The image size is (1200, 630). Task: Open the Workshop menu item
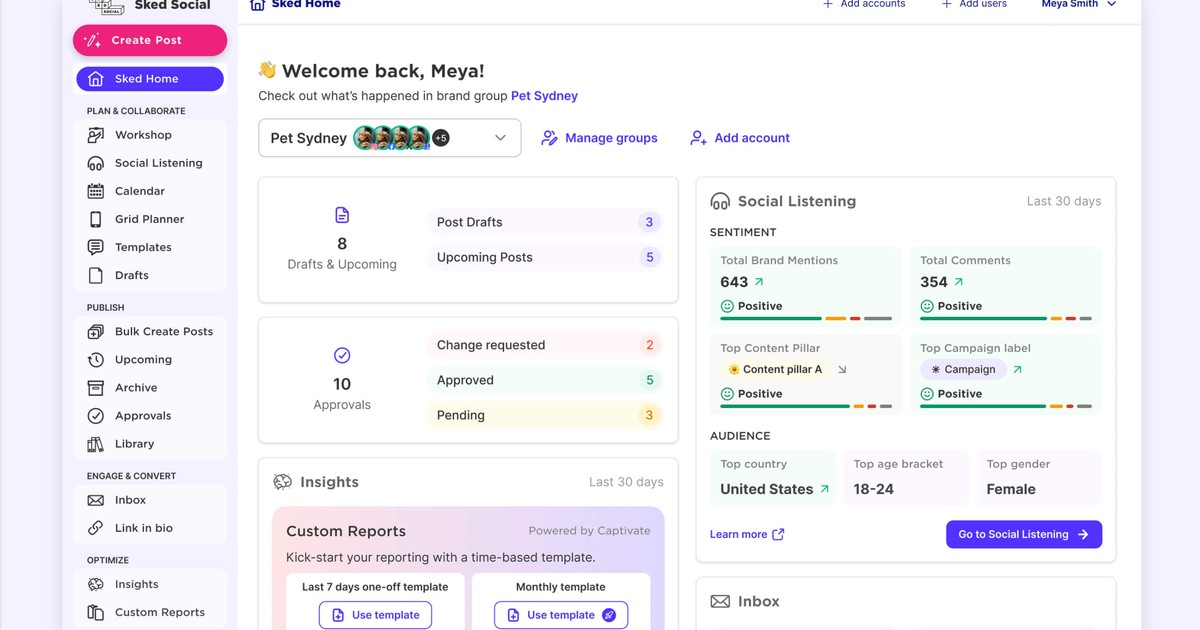point(150,135)
